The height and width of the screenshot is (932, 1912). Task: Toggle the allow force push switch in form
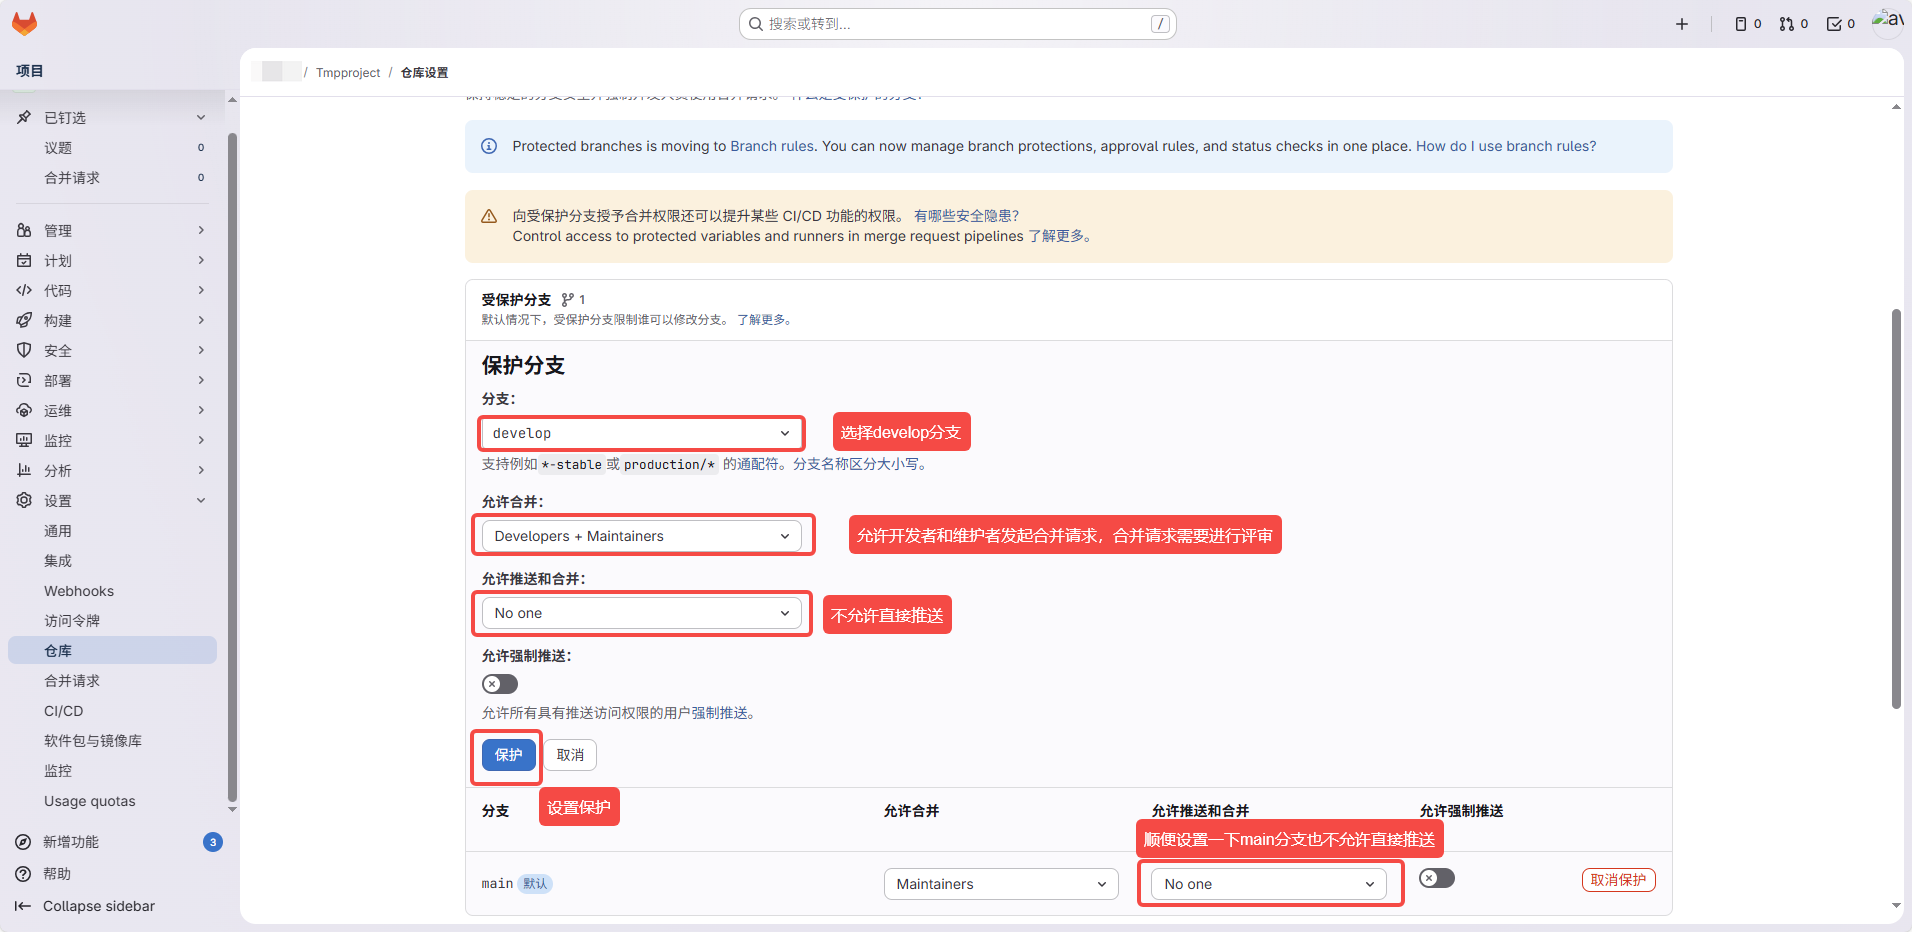(x=500, y=684)
